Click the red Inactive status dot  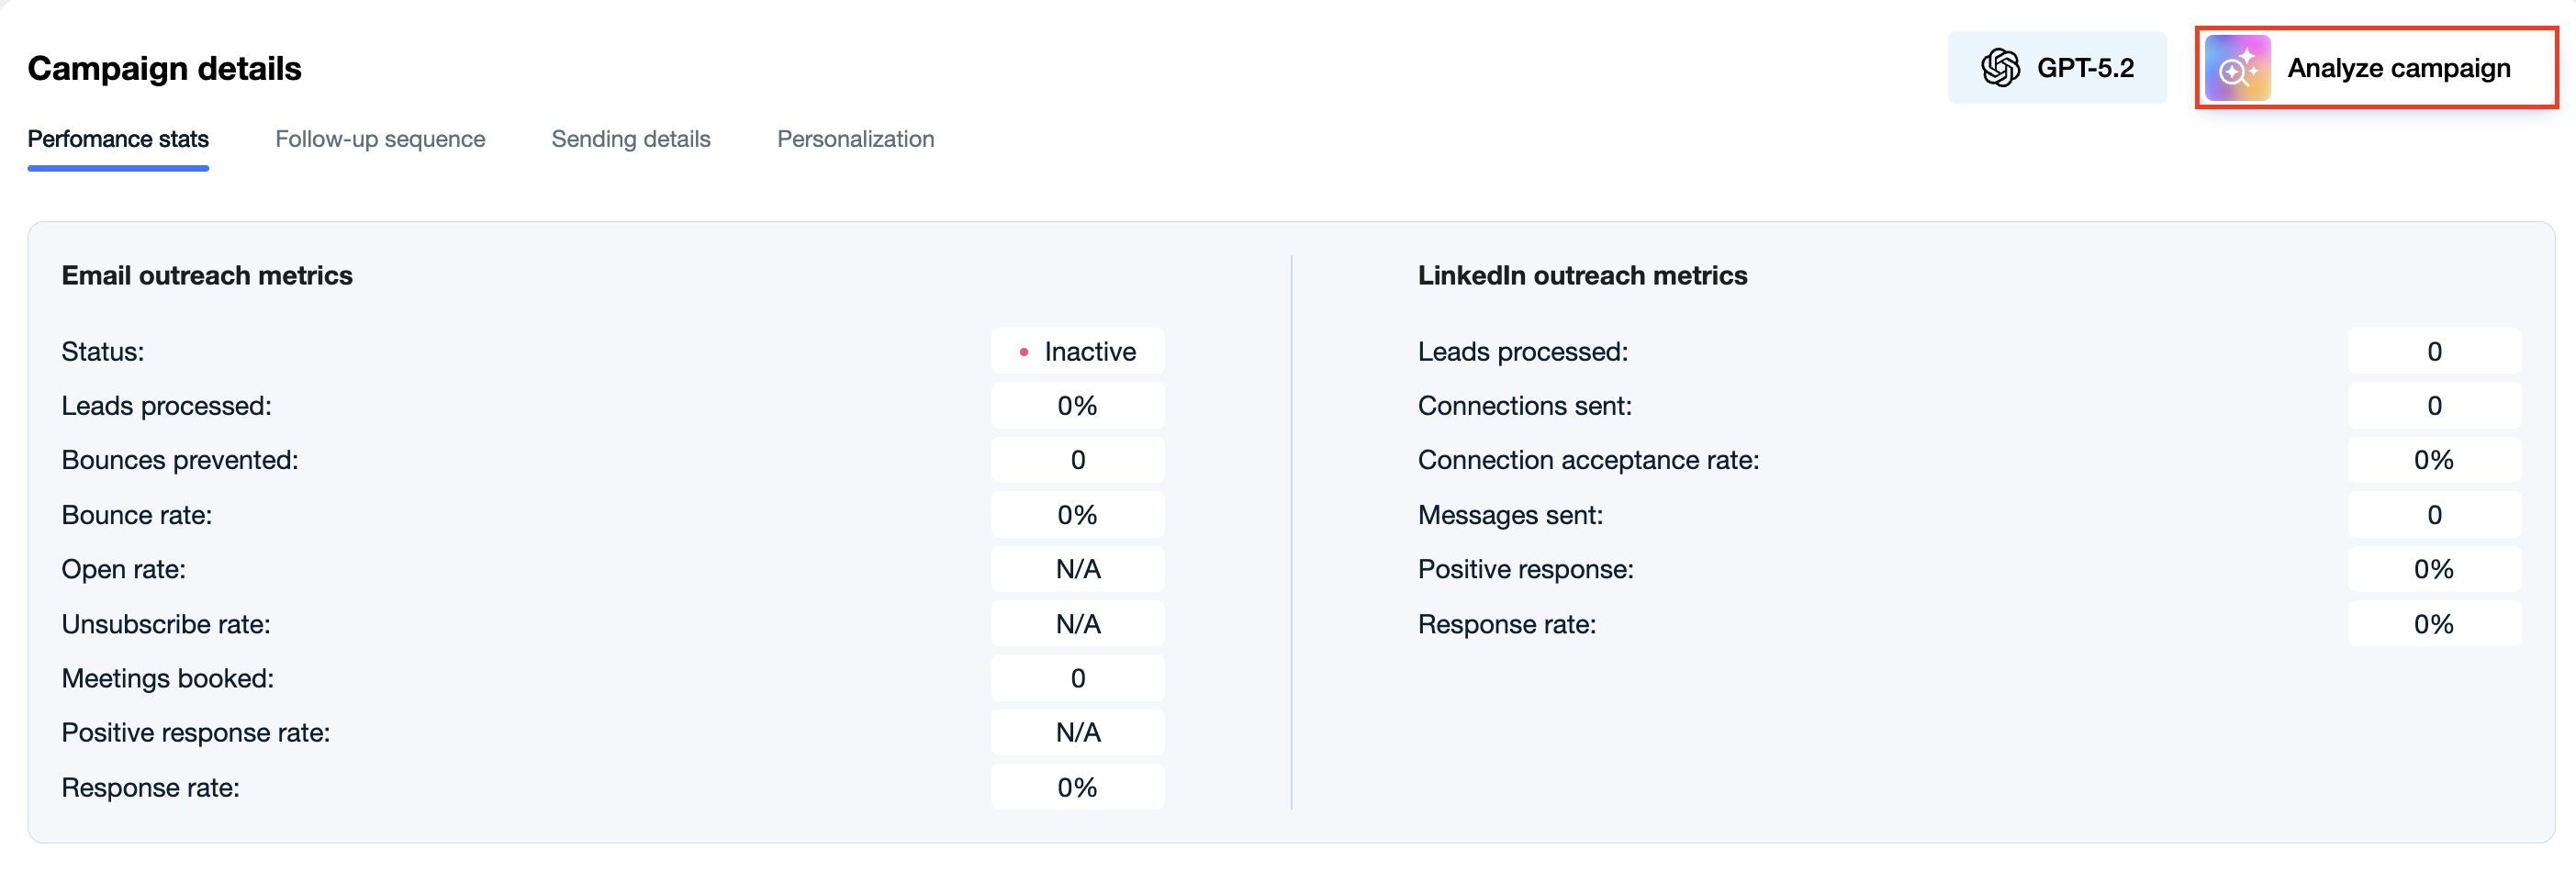(x=1023, y=352)
